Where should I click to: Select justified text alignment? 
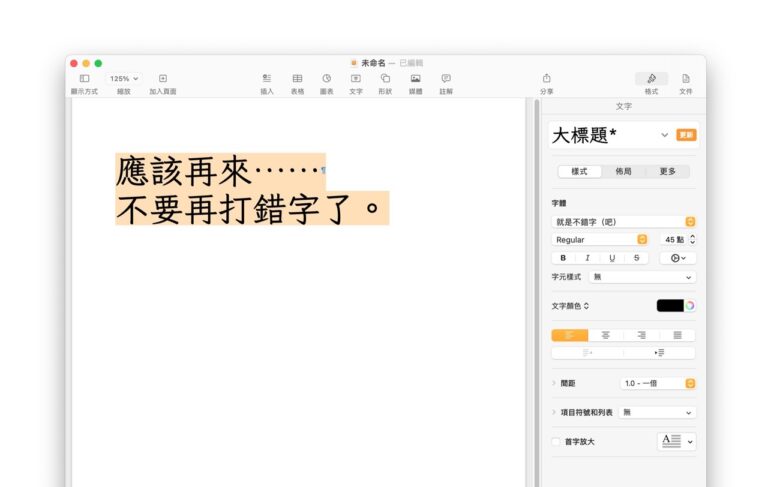click(x=677, y=335)
